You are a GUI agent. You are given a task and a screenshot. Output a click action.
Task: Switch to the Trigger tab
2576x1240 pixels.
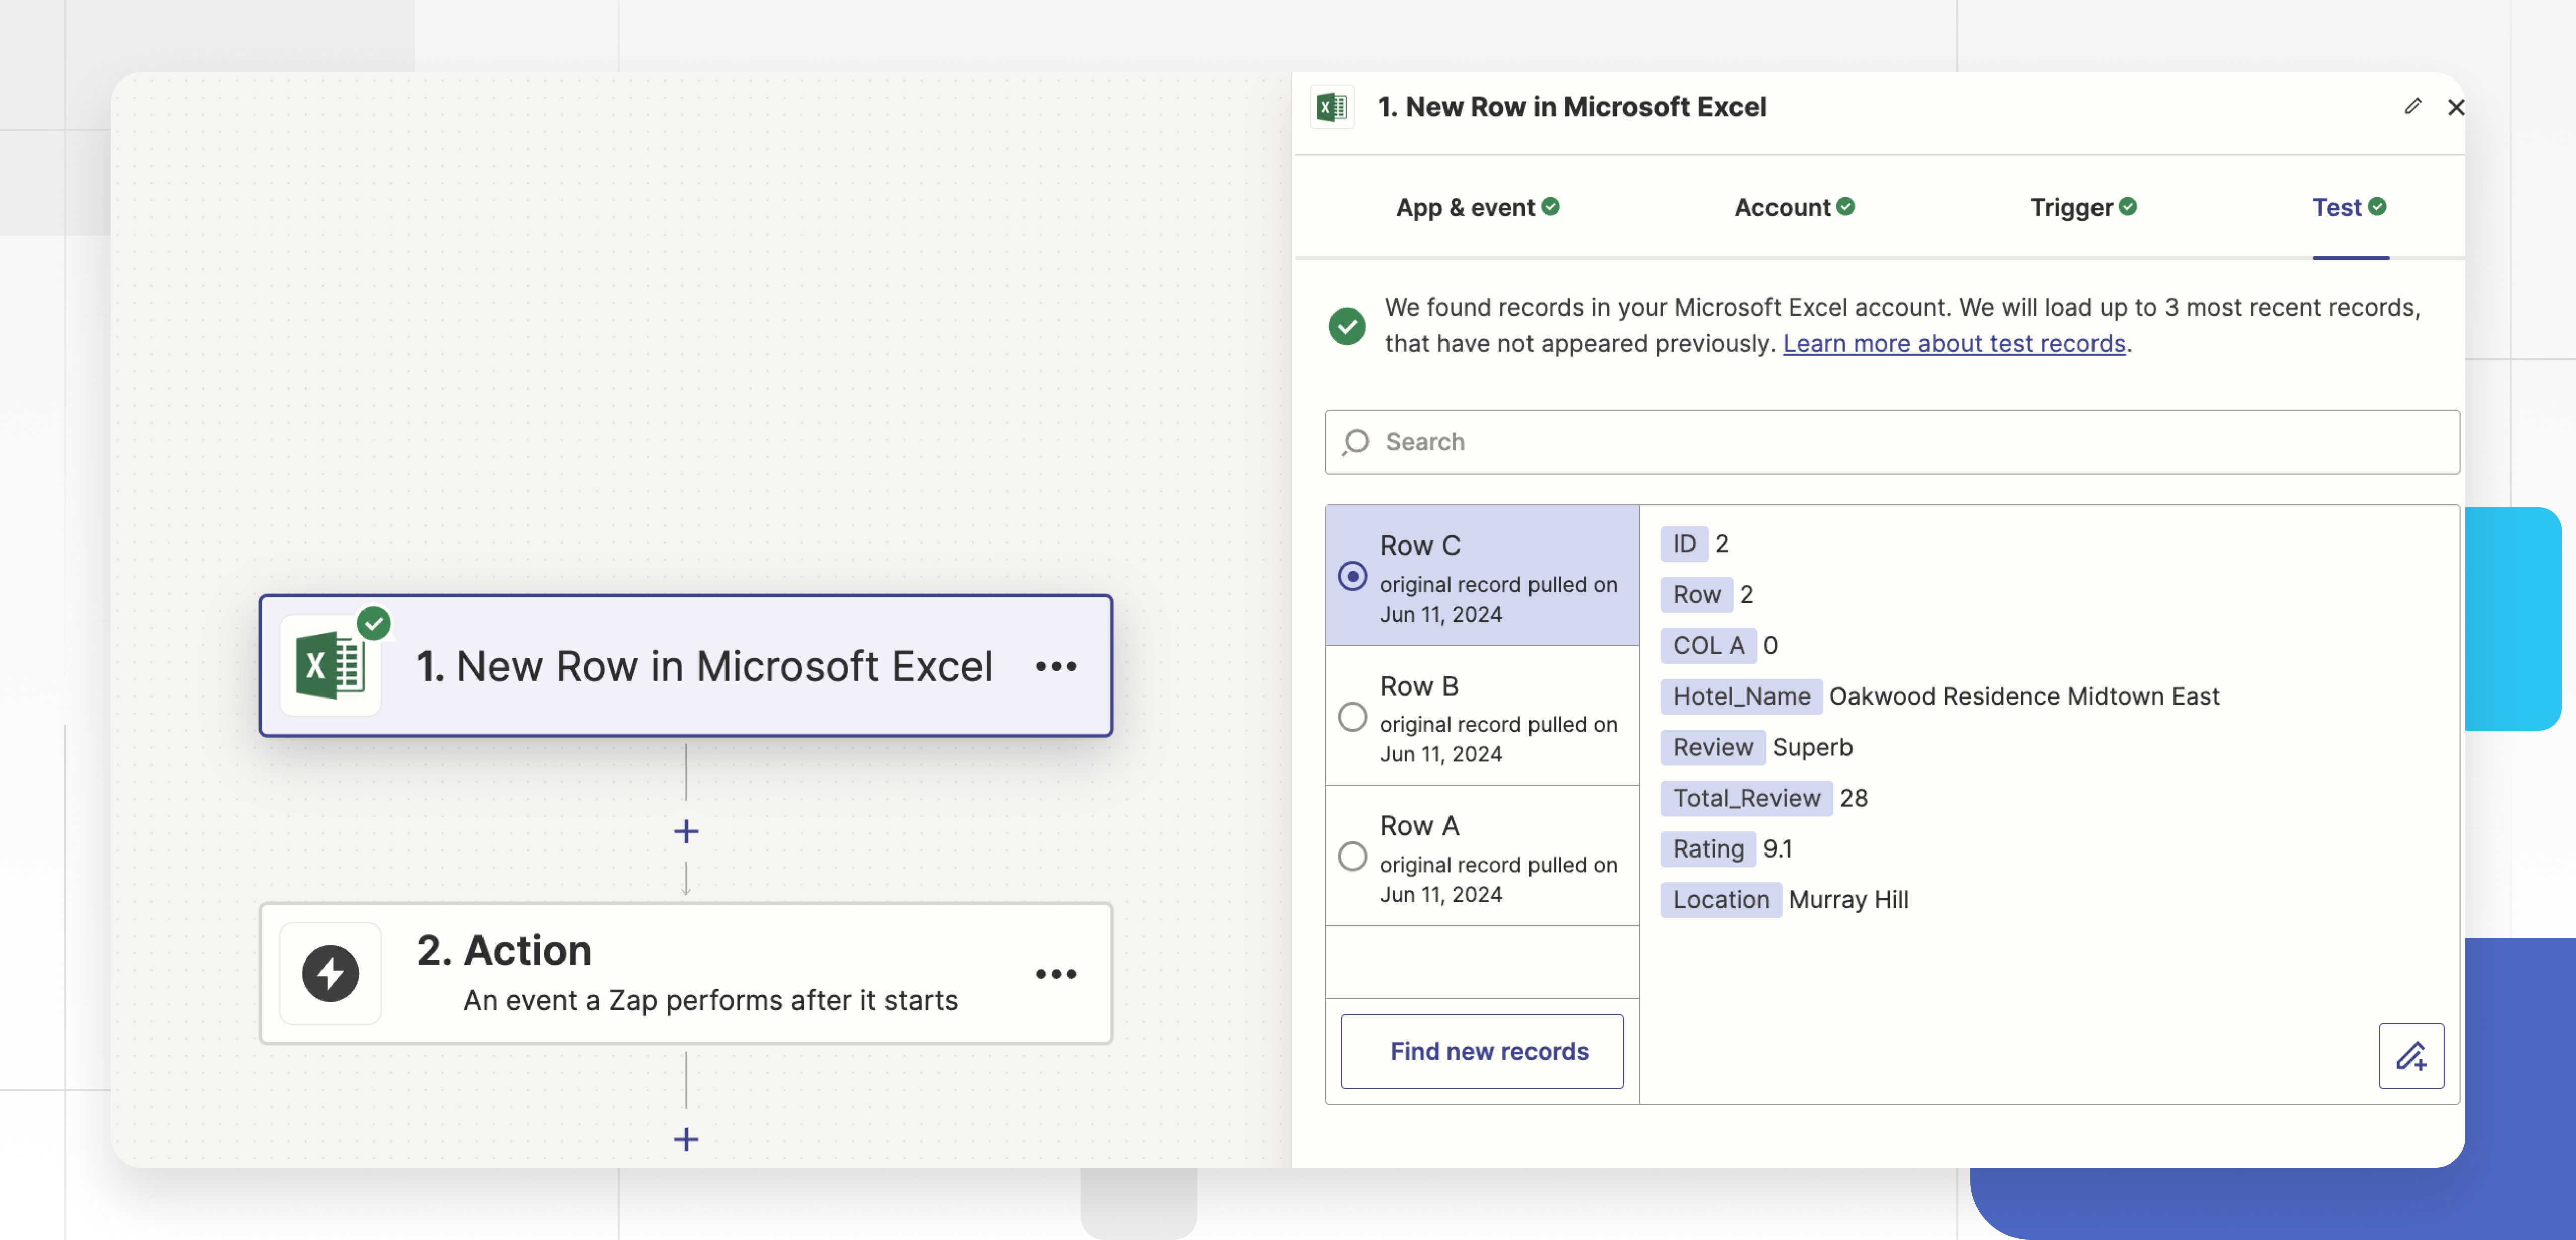(x=2083, y=207)
